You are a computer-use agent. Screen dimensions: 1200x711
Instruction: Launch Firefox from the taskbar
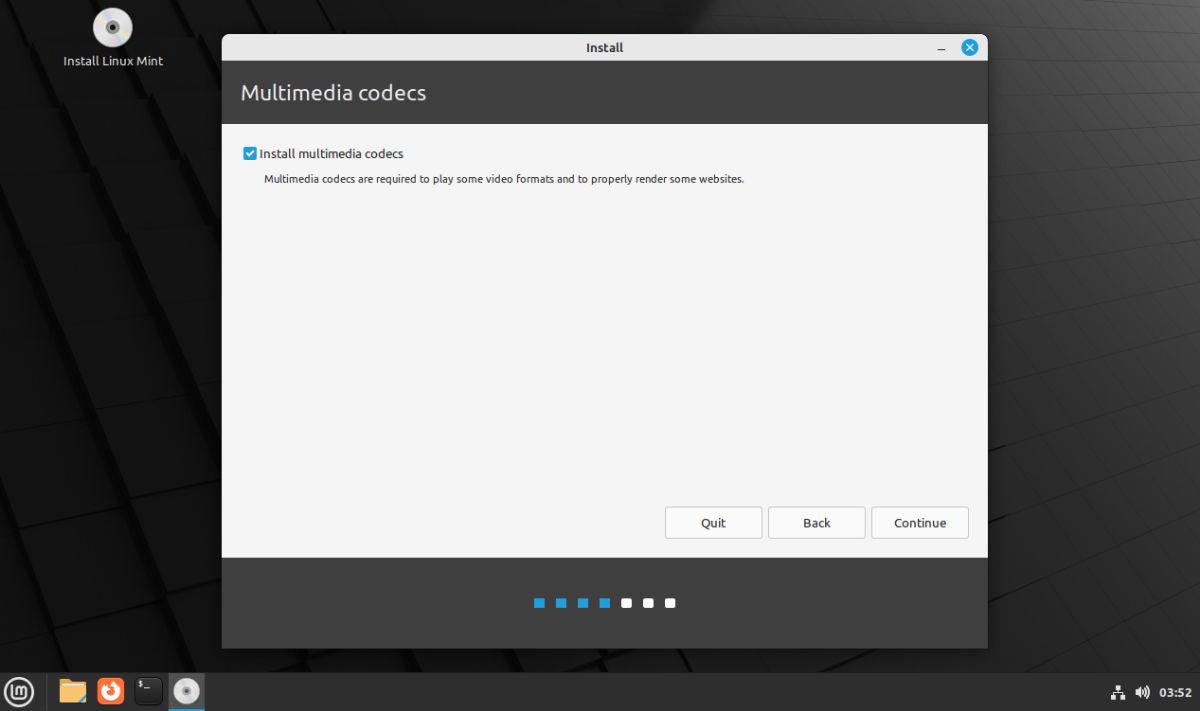point(109,691)
